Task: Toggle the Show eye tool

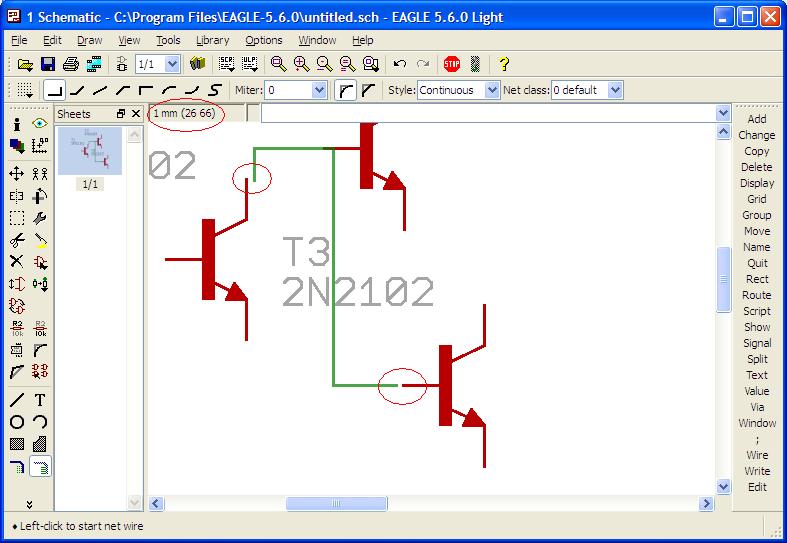Action: pyautogui.click(x=40, y=123)
